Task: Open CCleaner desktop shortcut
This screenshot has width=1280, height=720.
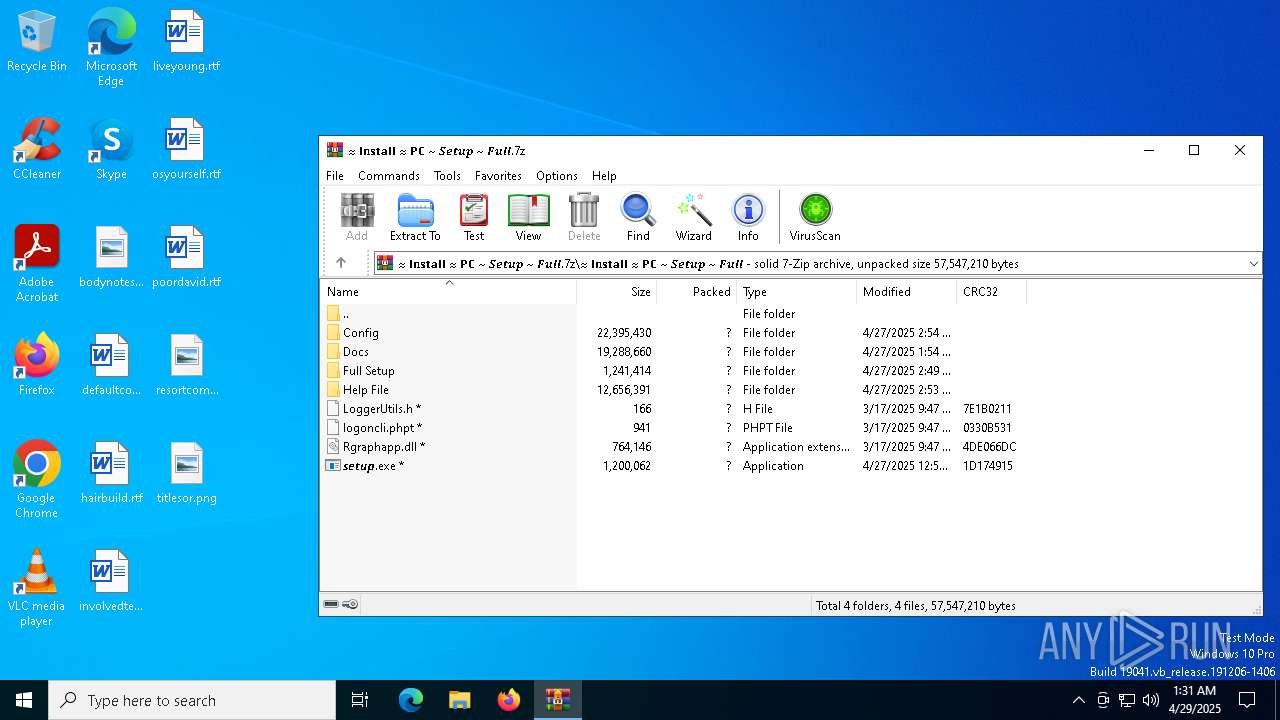Action: click(37, 150)
